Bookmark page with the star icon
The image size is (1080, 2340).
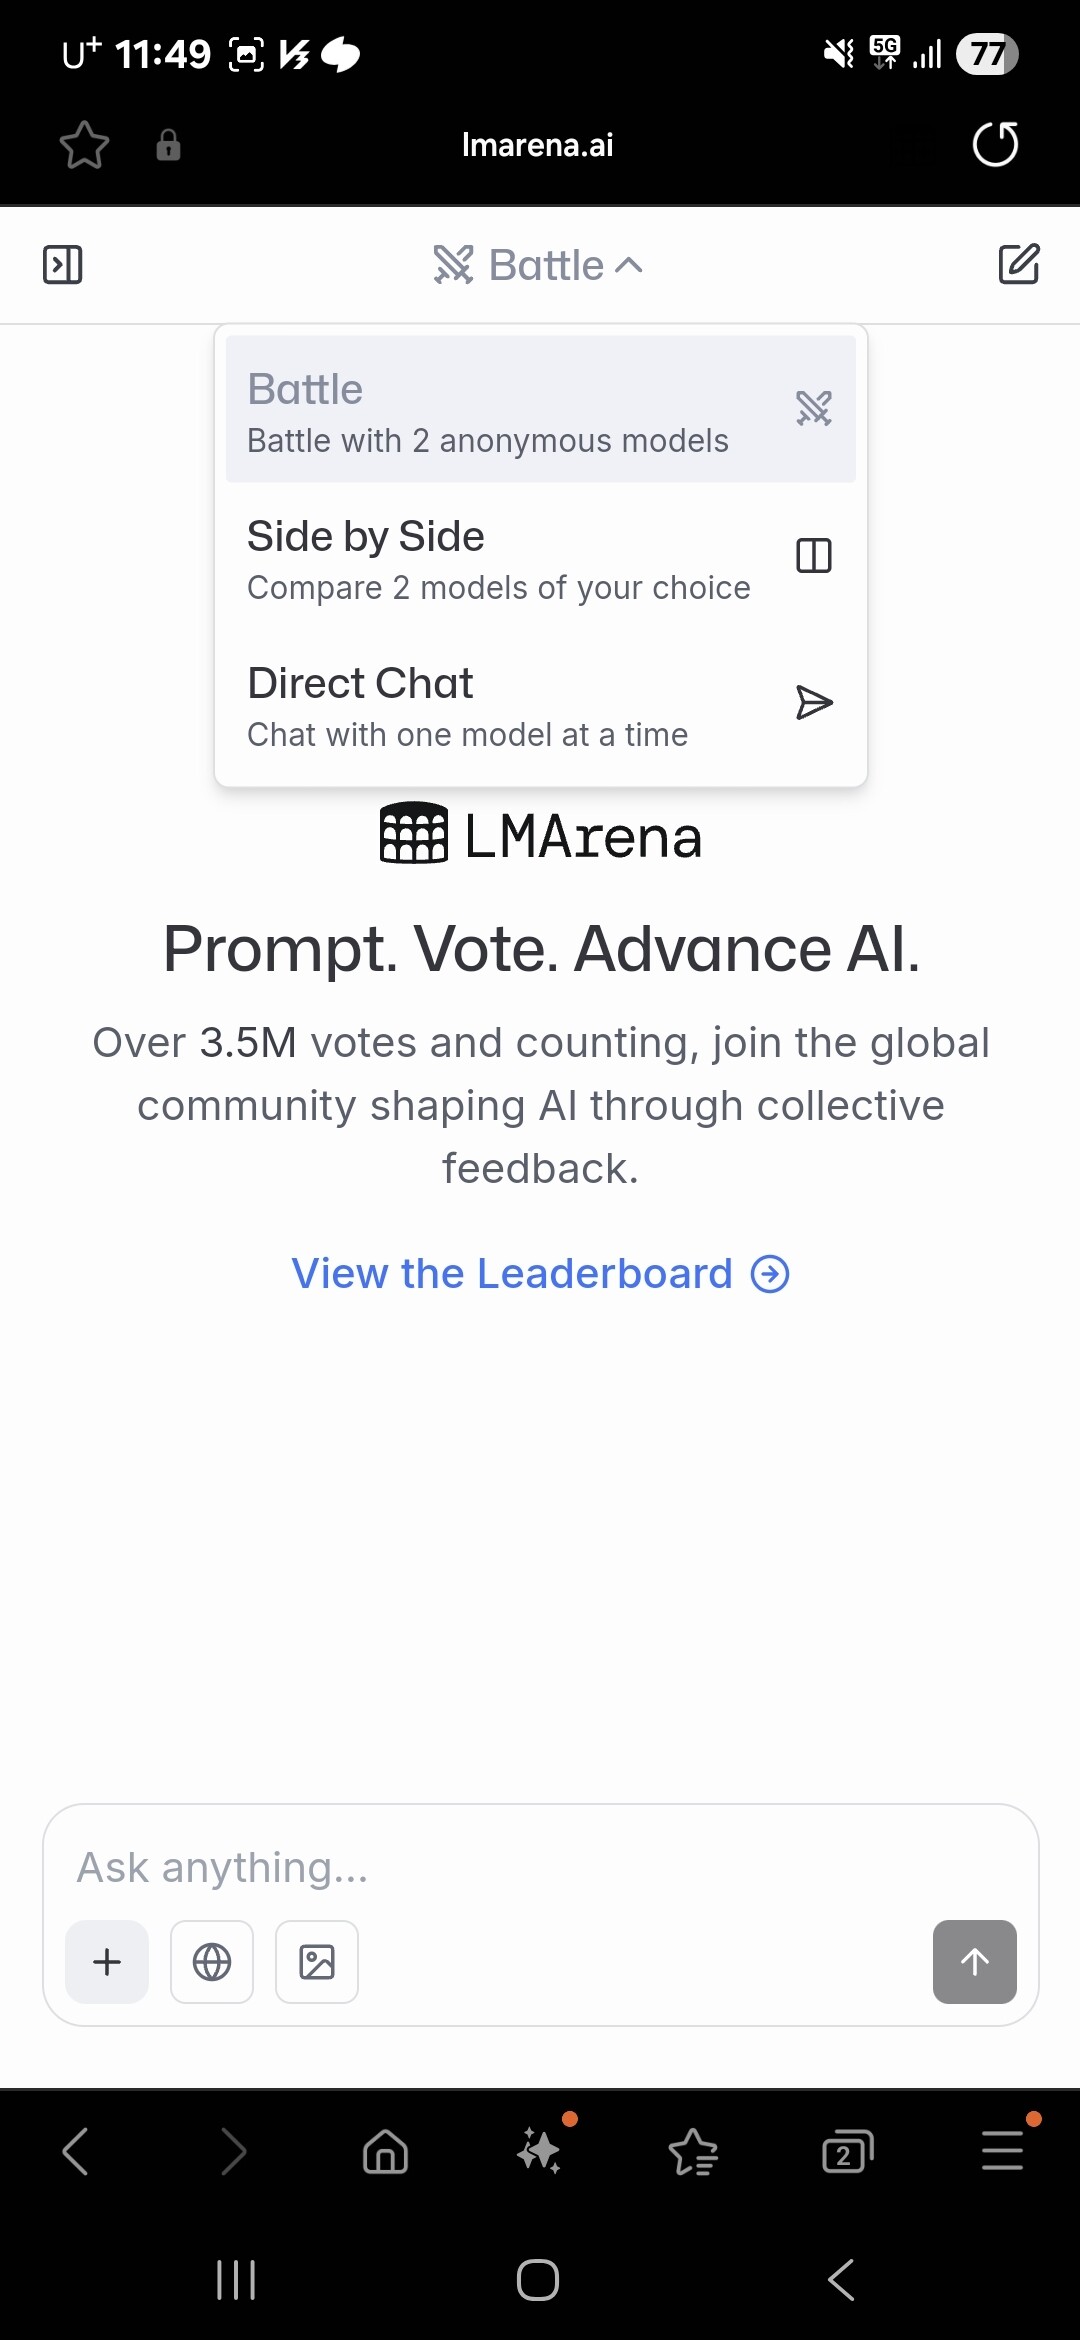(x=84, y=145)
